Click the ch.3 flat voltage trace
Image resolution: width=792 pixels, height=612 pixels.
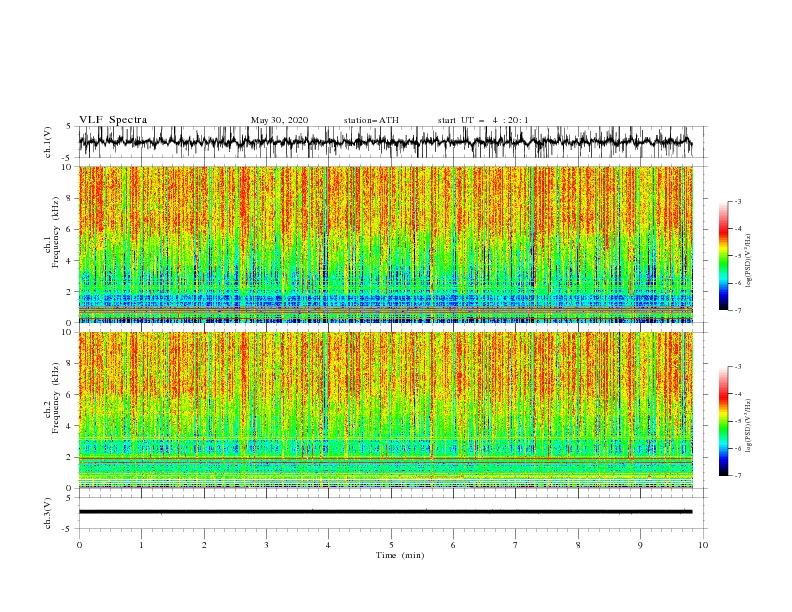click(x=385, y=512)
